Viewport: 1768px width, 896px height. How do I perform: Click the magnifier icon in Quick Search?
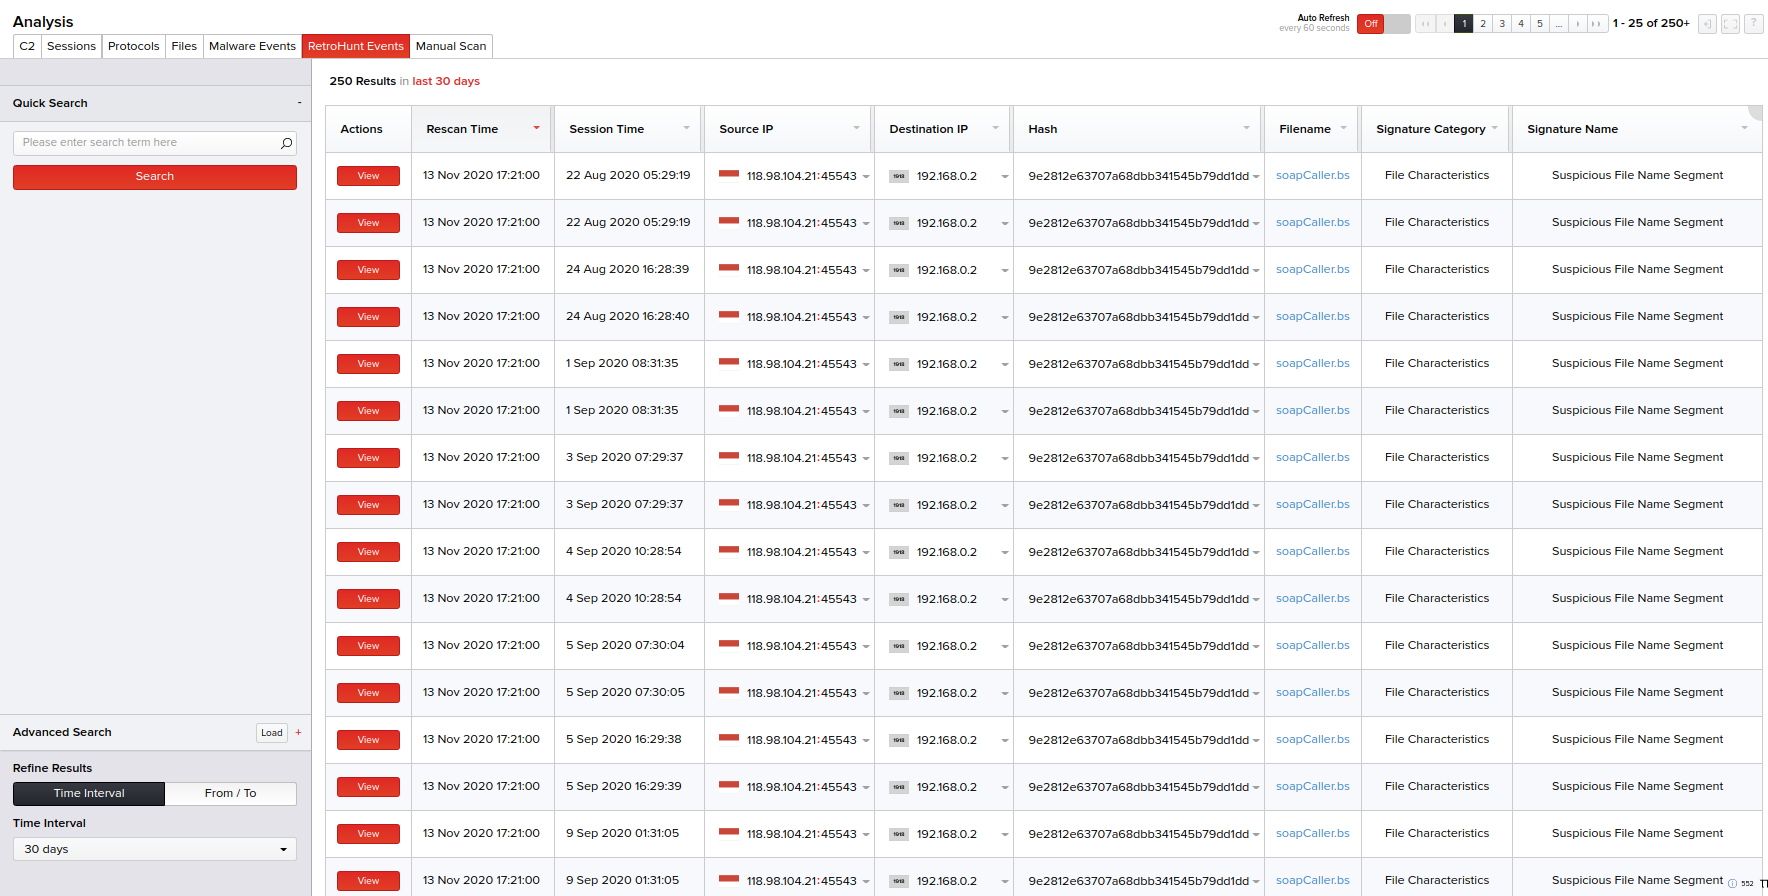[x=286, y=143]
